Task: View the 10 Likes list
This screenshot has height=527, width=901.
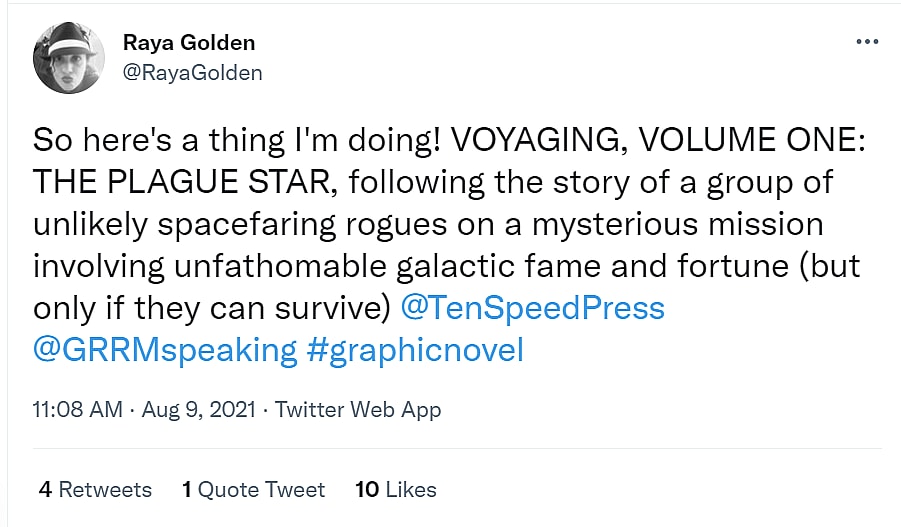Action: click(x=396, y=489)
